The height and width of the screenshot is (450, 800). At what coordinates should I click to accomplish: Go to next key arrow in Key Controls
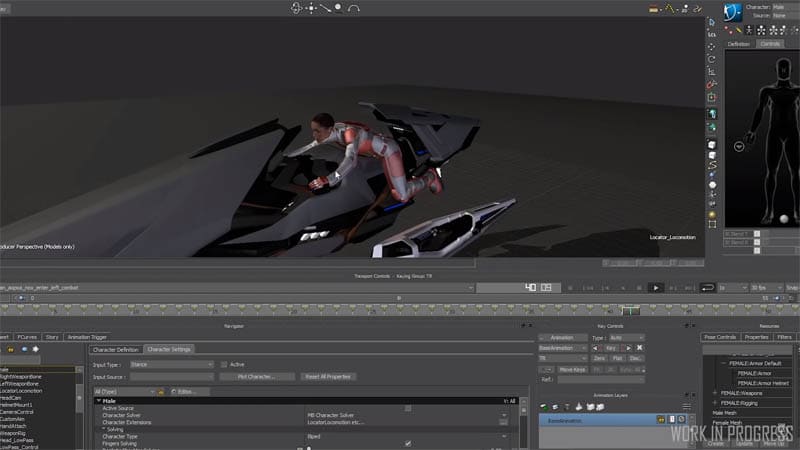pos(628,348)
